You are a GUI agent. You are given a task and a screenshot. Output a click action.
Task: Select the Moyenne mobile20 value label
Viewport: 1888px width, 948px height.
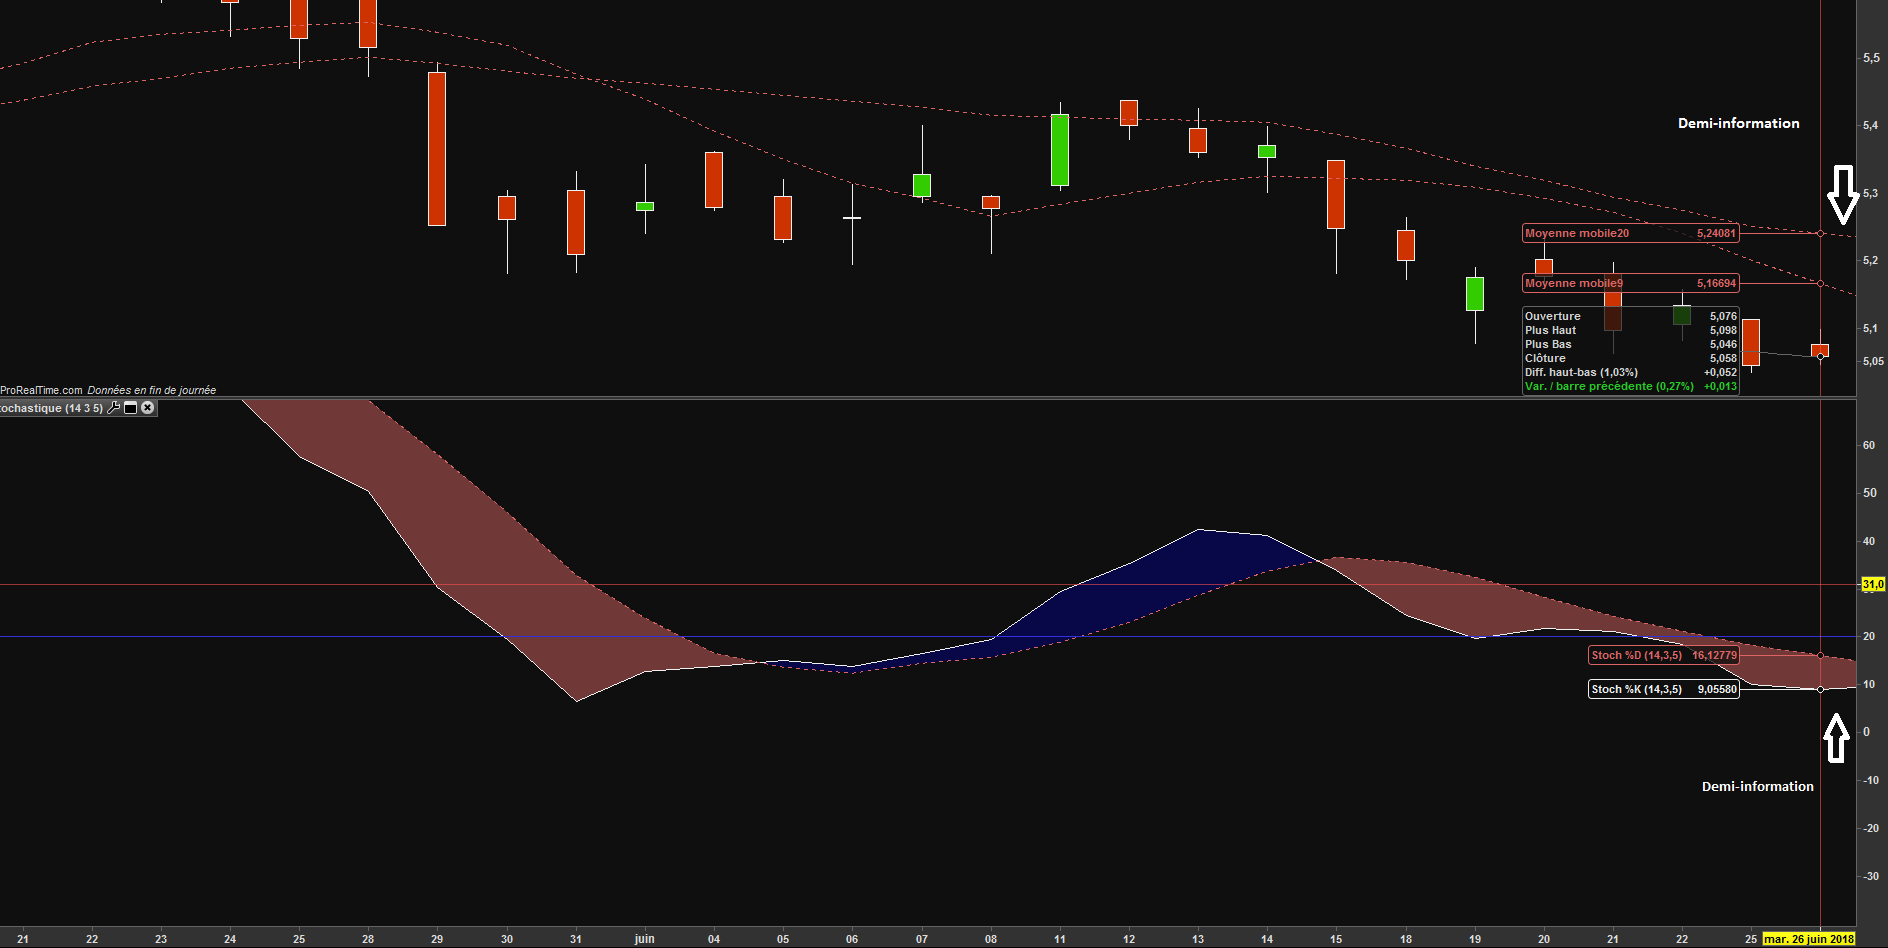pyautogui.click(x=1630, y=233)
